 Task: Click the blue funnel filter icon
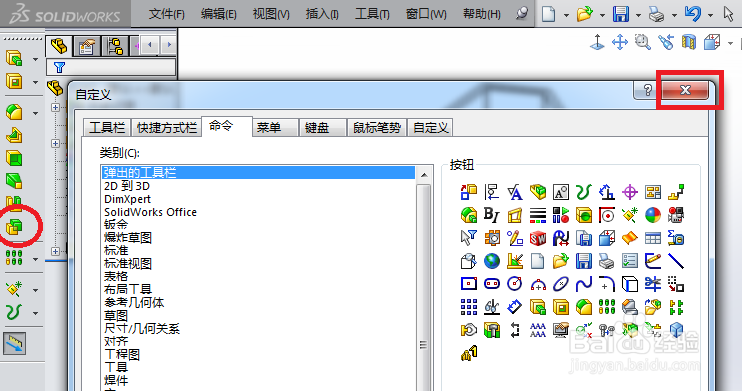[x=60, y=67]
